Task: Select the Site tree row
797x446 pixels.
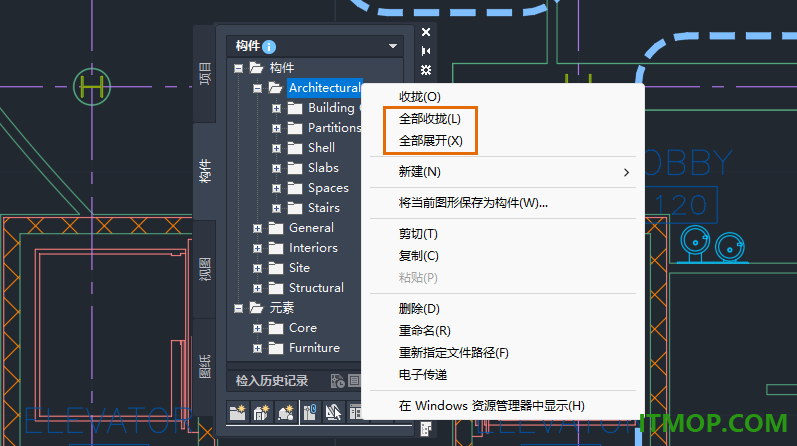Action: (299, 268)
